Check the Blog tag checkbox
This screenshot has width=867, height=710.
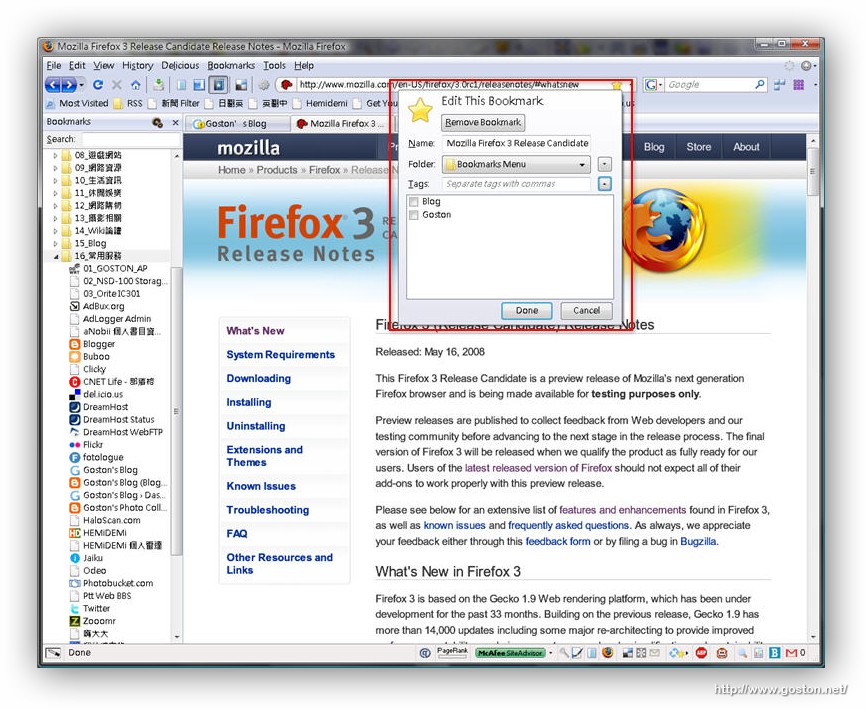(x=413, y=202)
